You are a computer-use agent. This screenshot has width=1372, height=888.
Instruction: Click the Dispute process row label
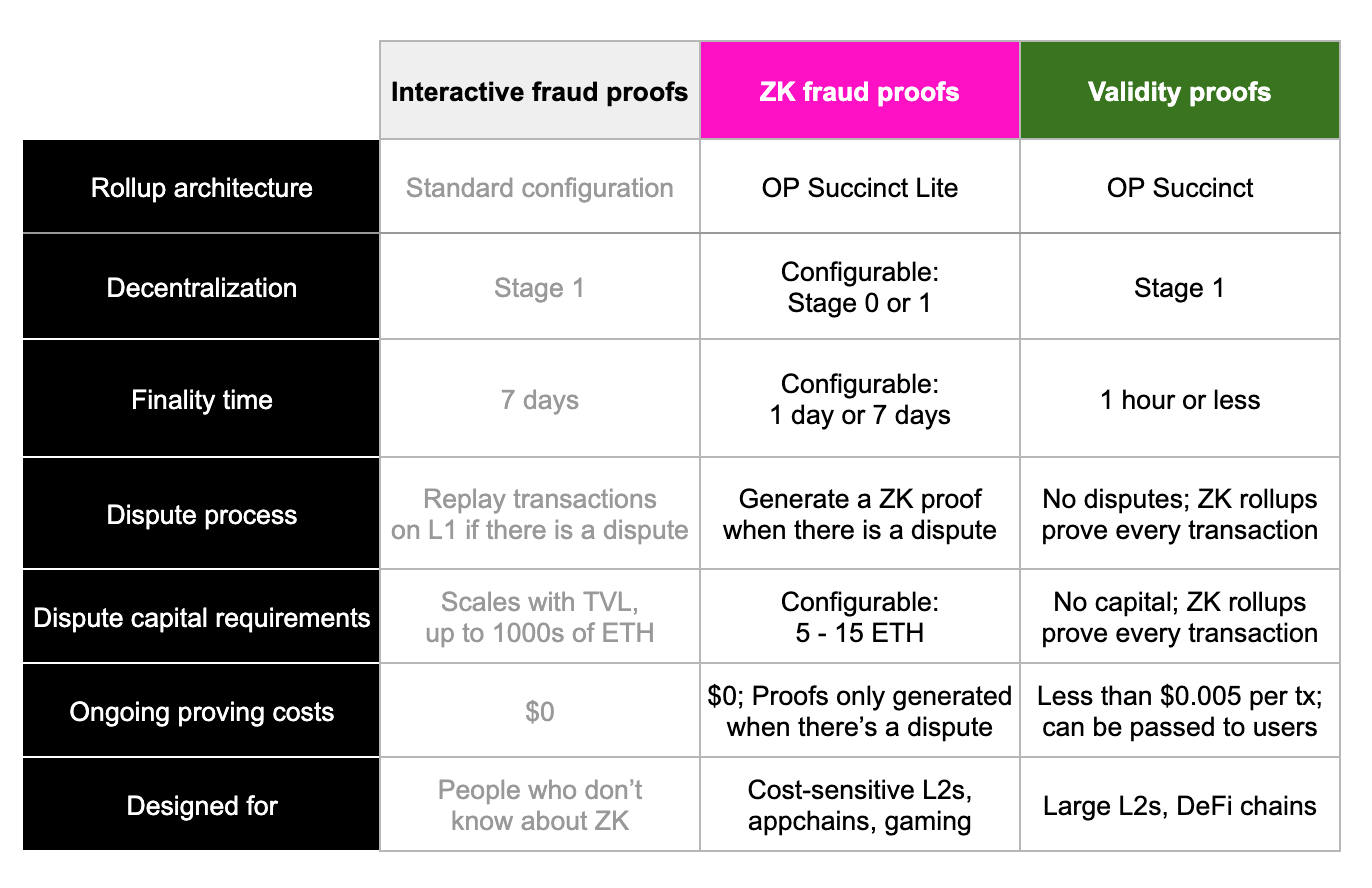tap(201, 515)
